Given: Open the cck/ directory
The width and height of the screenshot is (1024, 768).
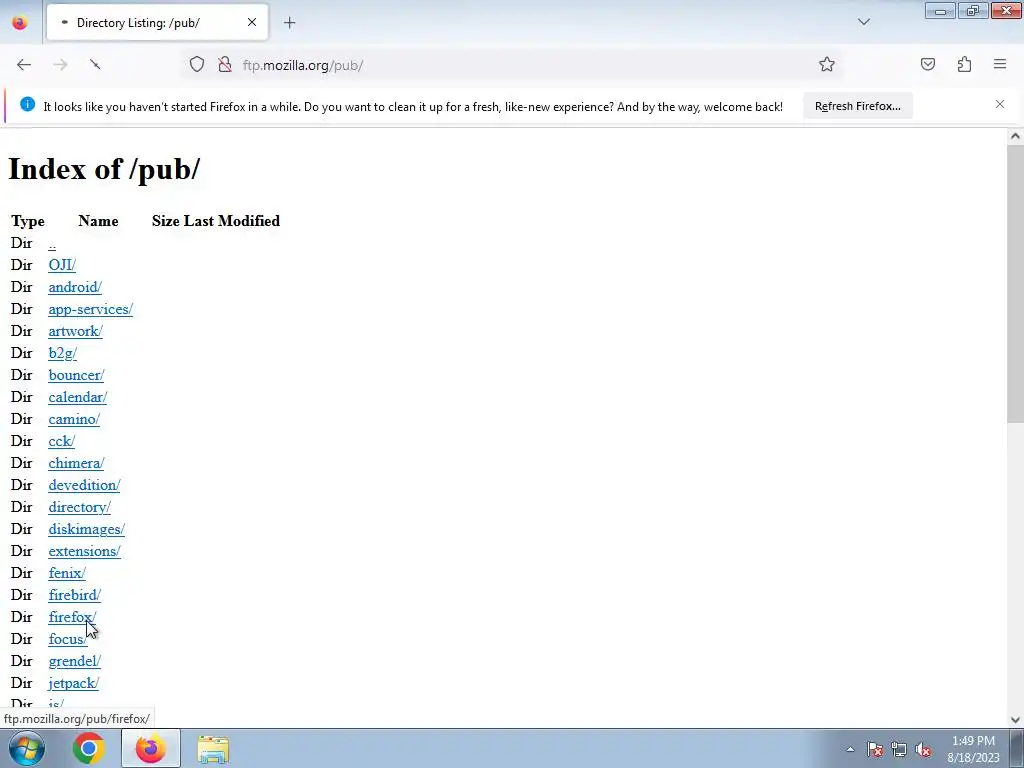Looking at the screenshot, I should [61, 441].
